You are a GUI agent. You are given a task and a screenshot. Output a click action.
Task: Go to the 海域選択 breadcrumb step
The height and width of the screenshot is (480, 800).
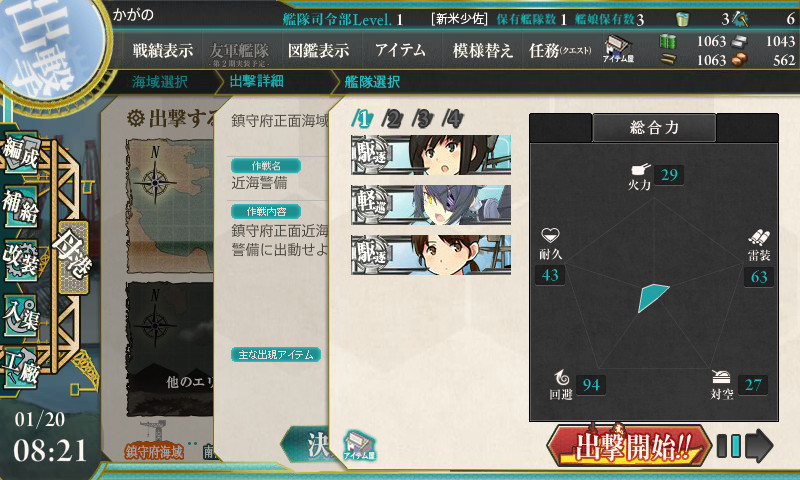(x=160, y=82)
